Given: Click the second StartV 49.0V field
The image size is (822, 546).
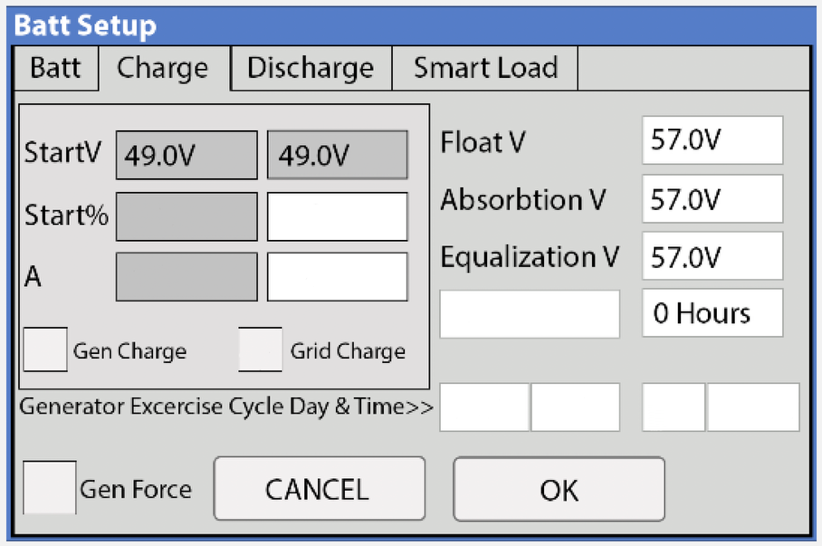Looking at the screenshot, I should coord(338,155).
